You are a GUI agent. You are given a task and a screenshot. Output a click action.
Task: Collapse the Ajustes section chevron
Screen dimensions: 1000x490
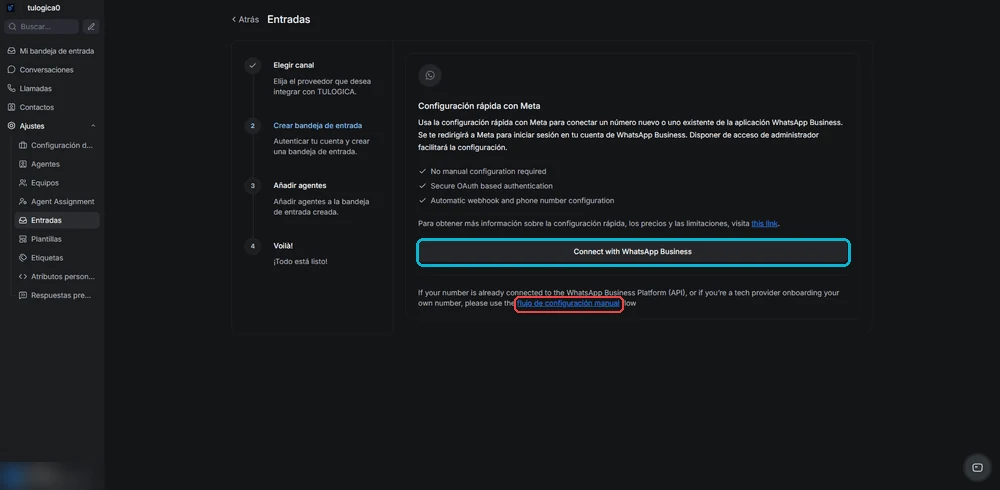tap(93, 126)
